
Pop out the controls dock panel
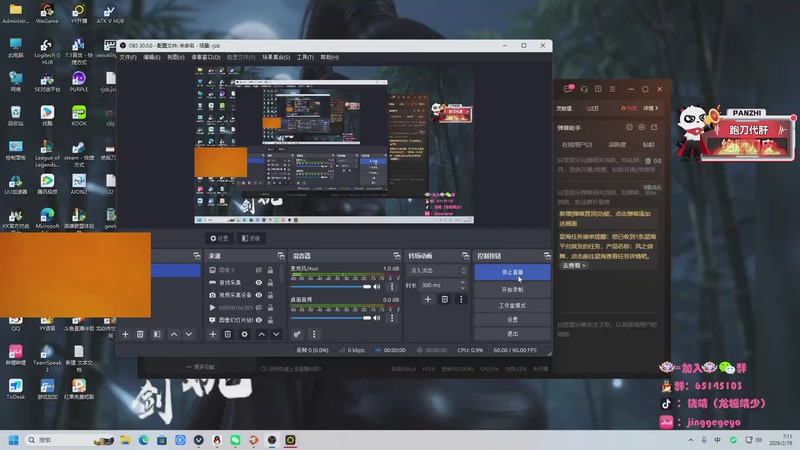click(547, 256)
